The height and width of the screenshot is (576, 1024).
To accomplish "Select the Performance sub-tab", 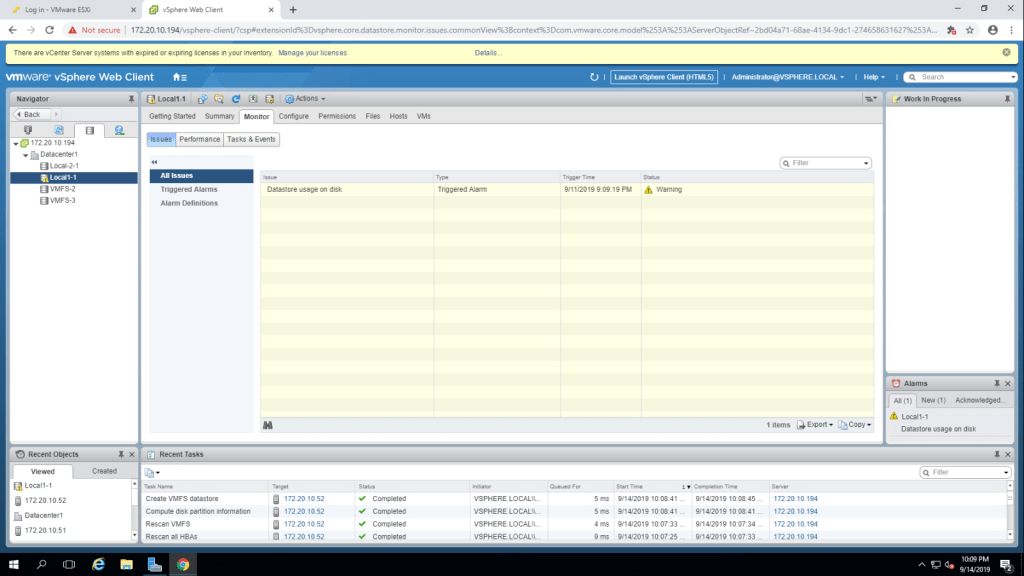I will click(x=199, y=139).
